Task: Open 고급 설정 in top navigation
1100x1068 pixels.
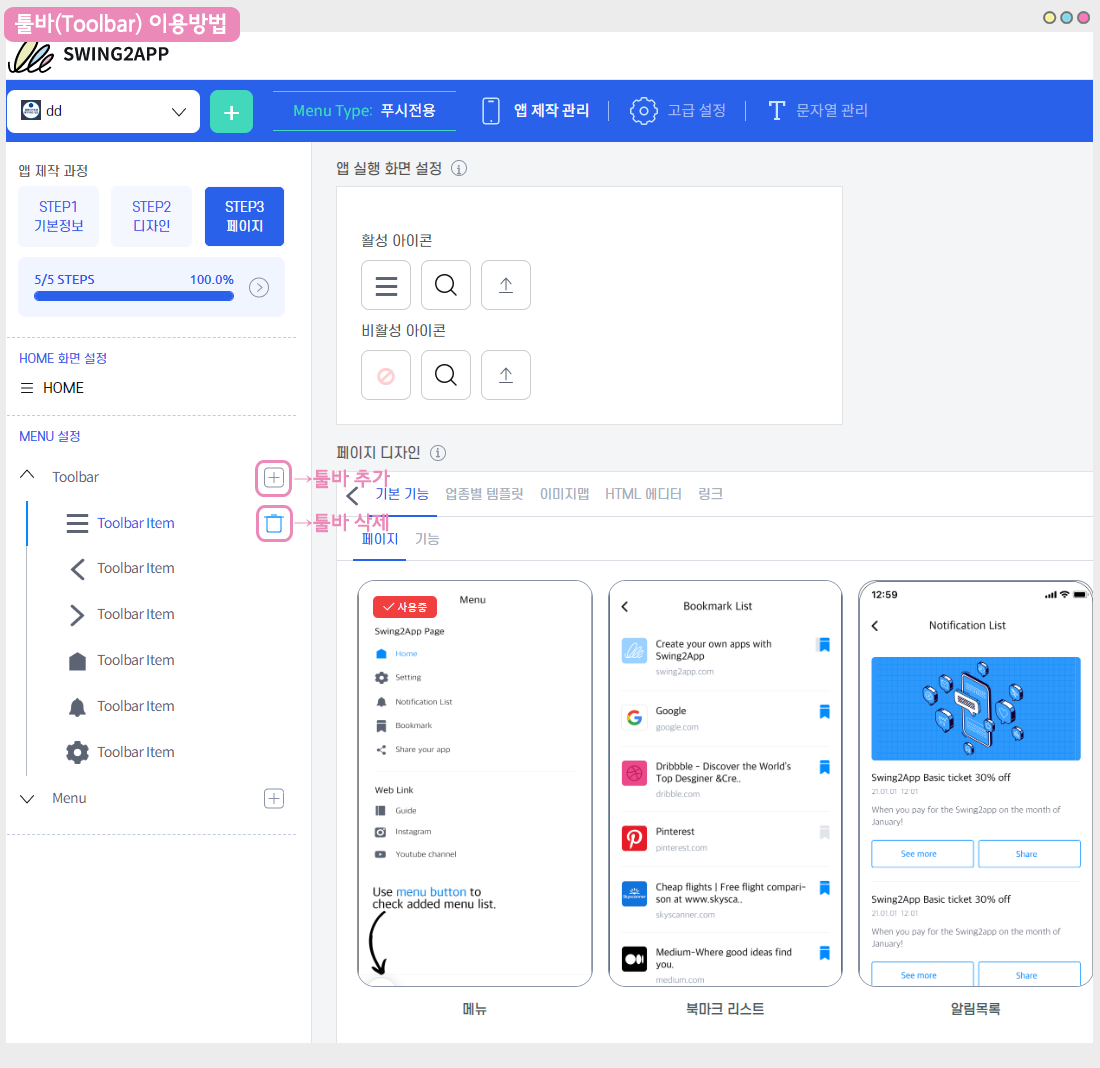Action: coord(677,111)
